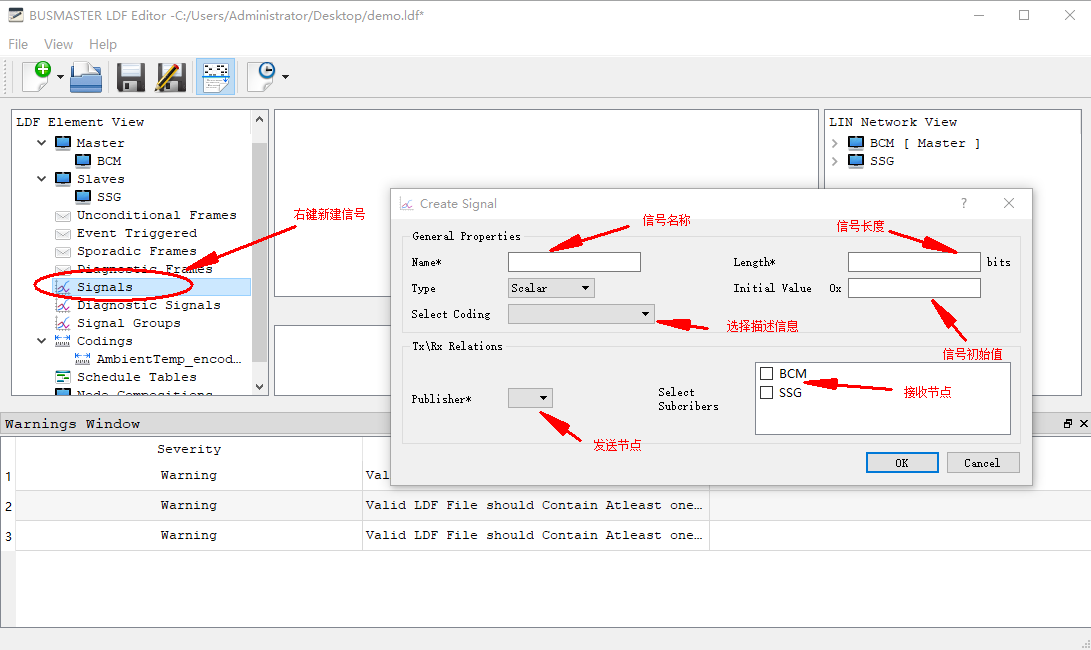The width and height of the screenshot is (1091, 650).
Task: Click Cancel in Create Signal dialog
Action: tap(982, 463)
